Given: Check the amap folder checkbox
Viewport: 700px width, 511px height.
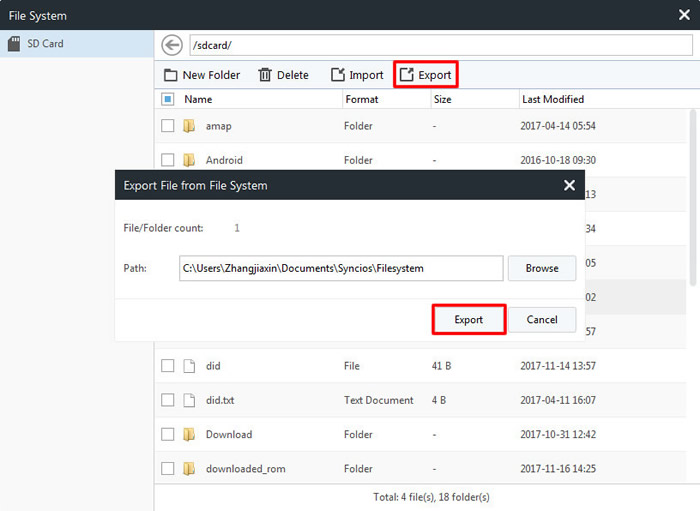Looking at the screenshot, I should [168, 126].
